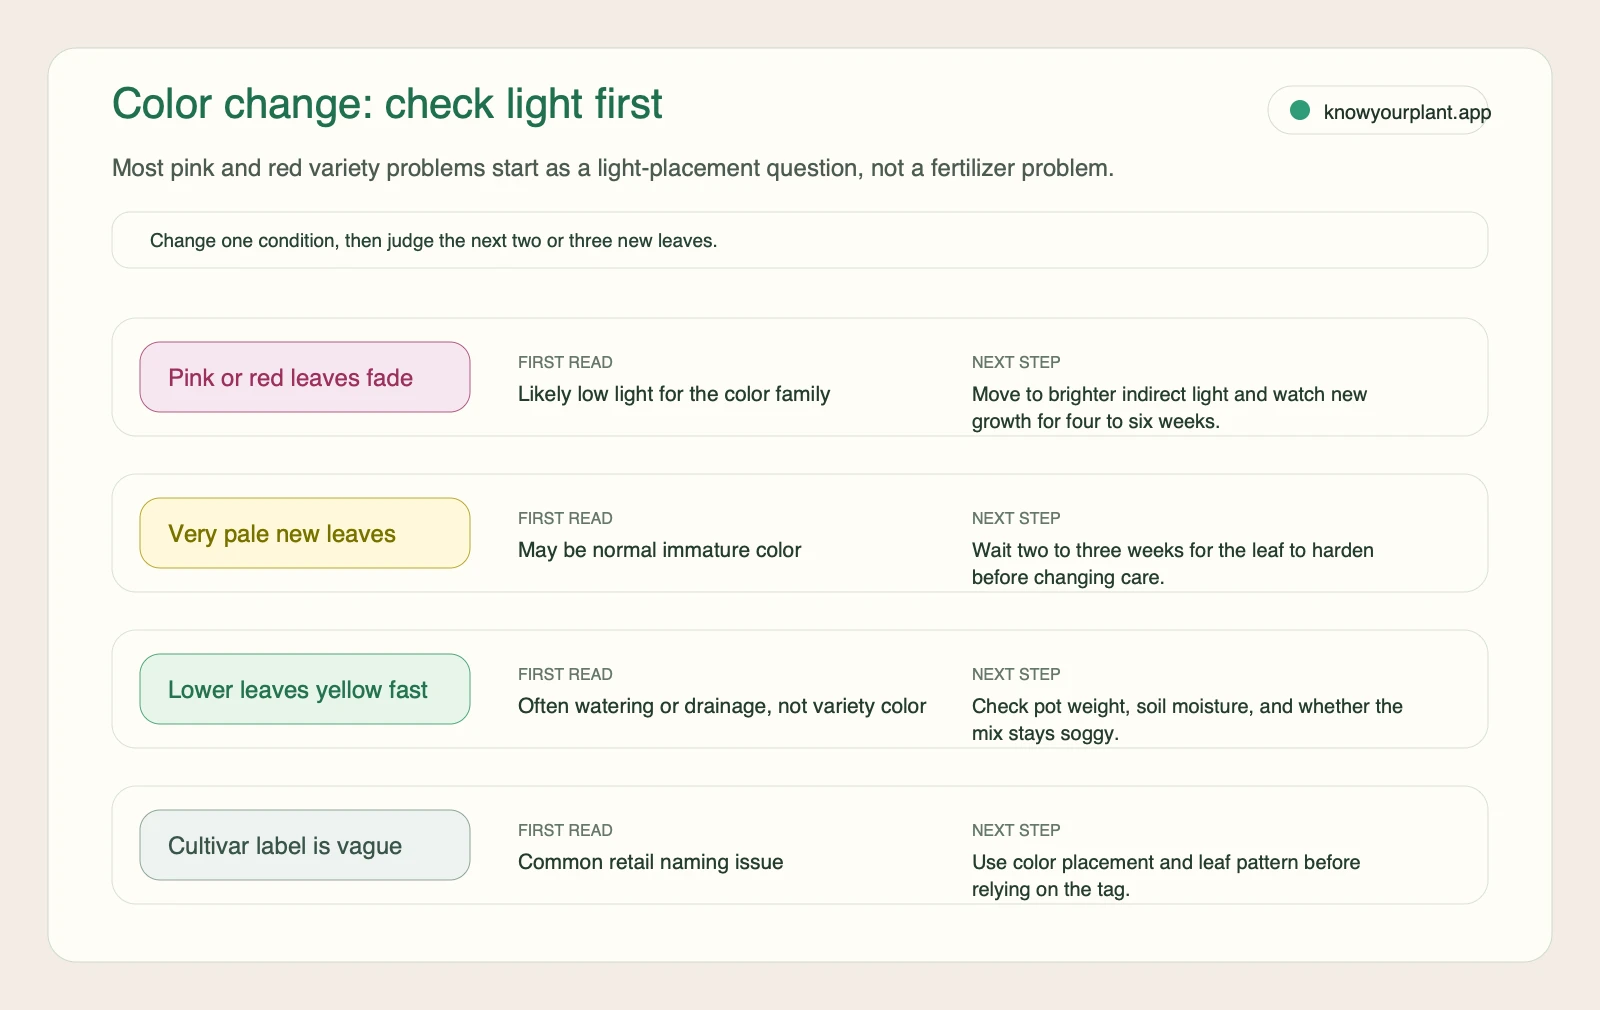Click 'May be normal immature color' text
Image resolution: width=1600 pixels, height=1010 pixels.
660,550
